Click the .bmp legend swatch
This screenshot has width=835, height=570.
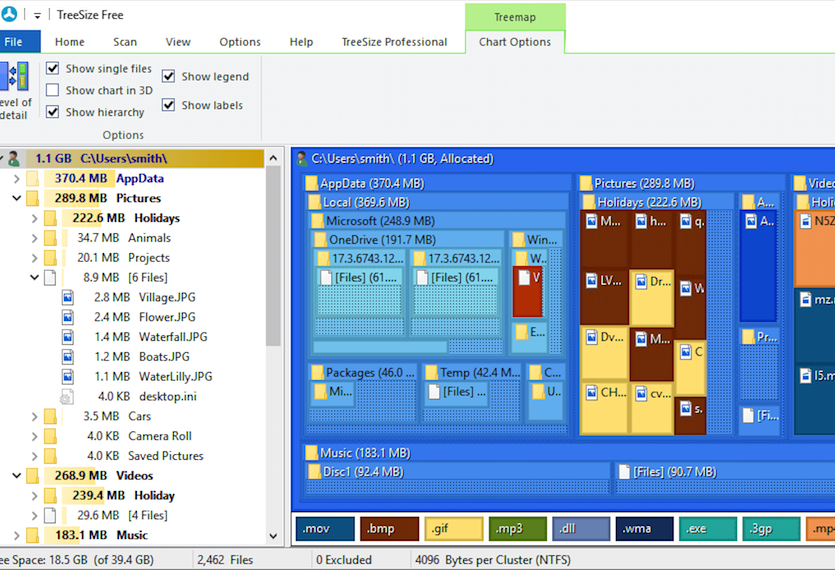point(389,529)
